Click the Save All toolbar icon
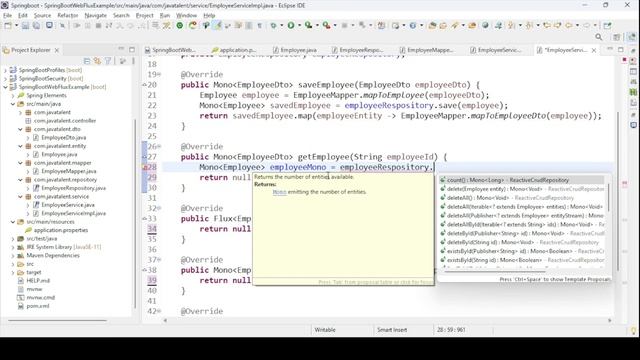Image resolution: width=640 pixels, height=360 pixels. pos(36,25)
